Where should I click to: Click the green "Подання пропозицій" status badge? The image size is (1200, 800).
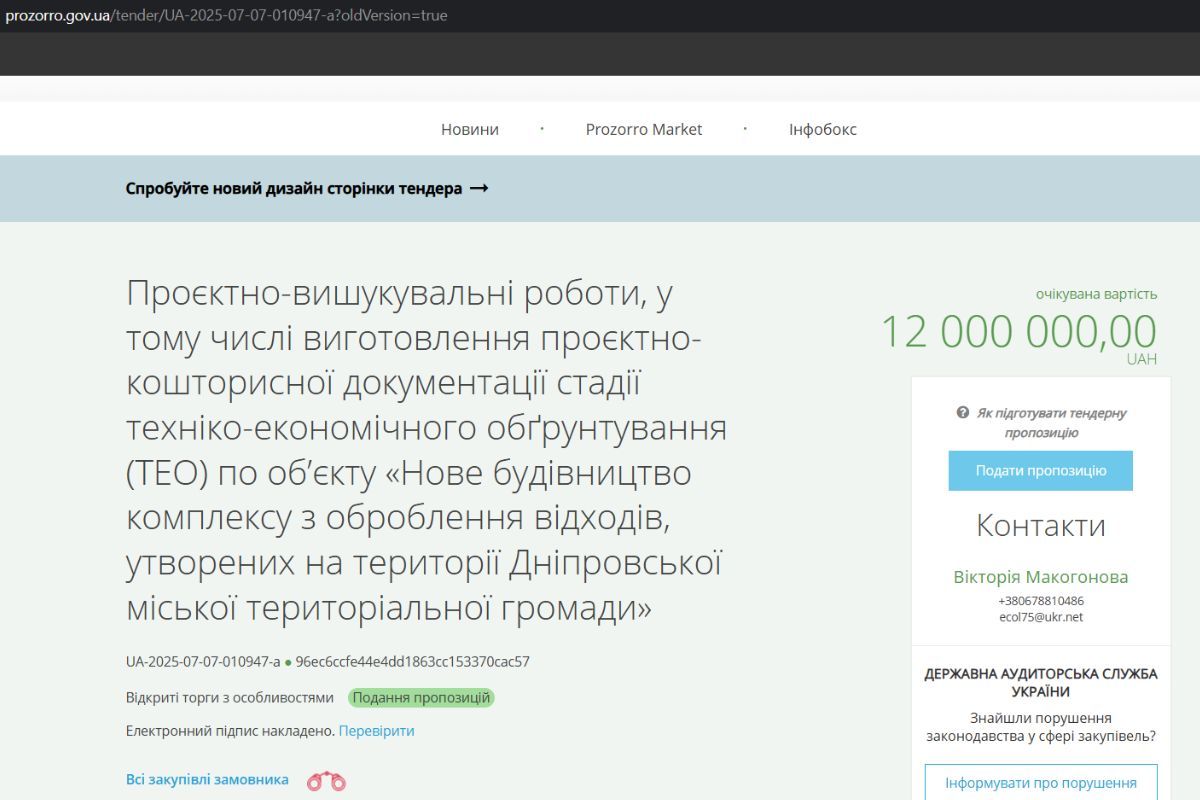click(421, 697)
